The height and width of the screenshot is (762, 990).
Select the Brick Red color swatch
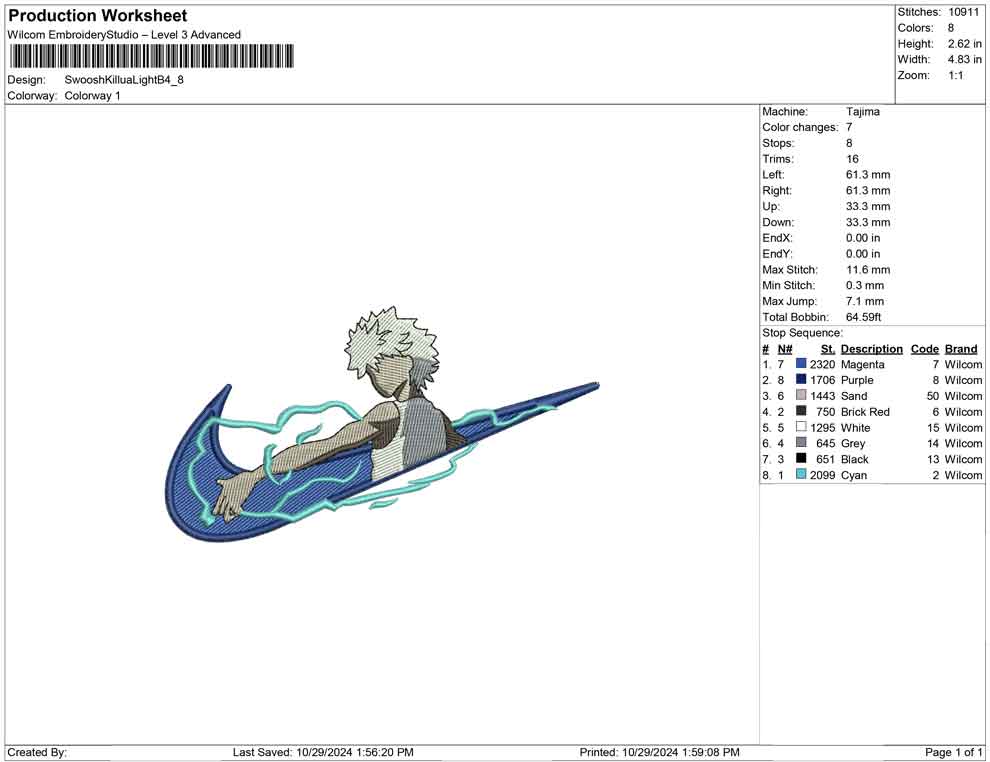pyautogui.click(x=801, y=412)
